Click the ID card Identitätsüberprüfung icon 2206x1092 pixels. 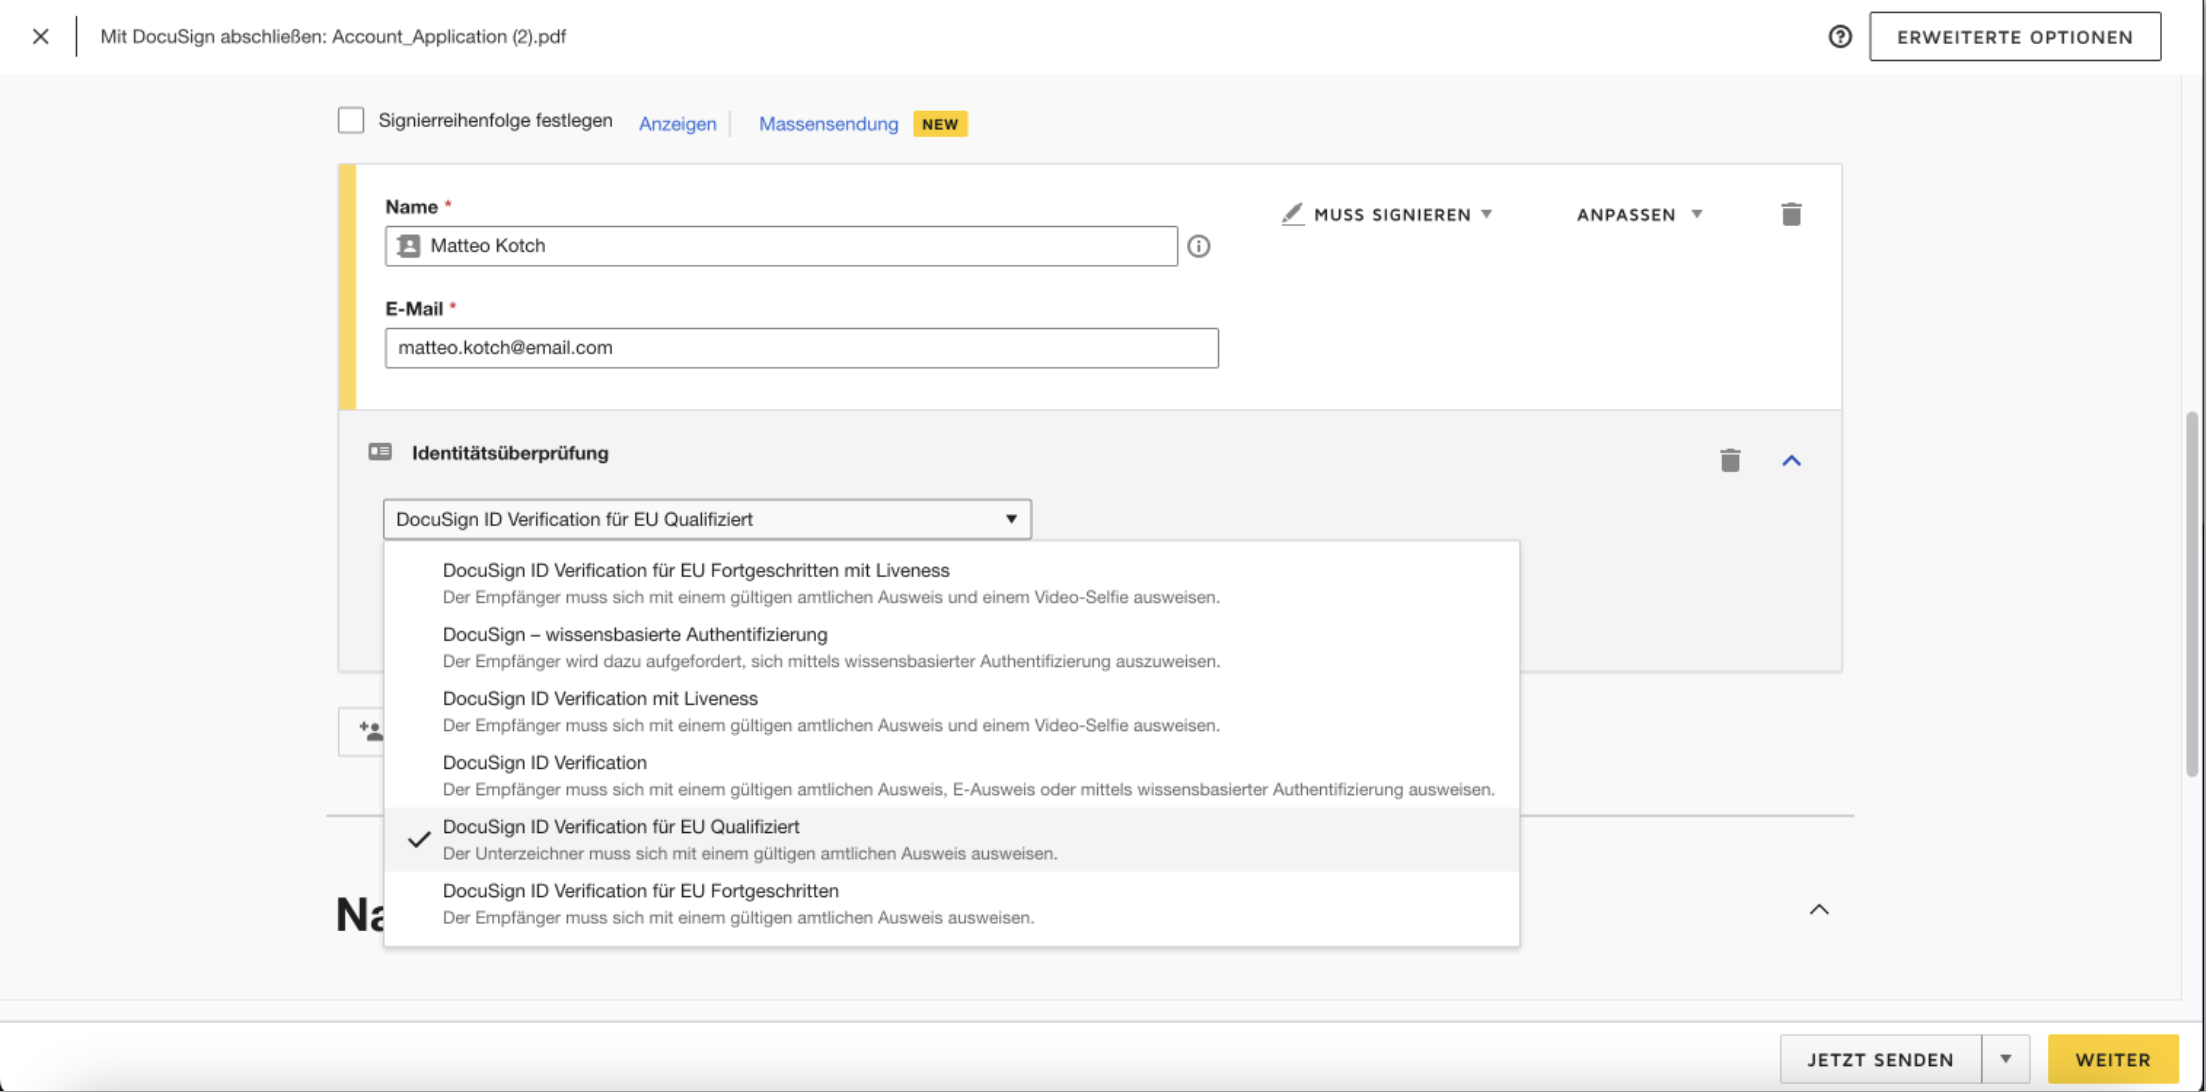coord(380,452)
